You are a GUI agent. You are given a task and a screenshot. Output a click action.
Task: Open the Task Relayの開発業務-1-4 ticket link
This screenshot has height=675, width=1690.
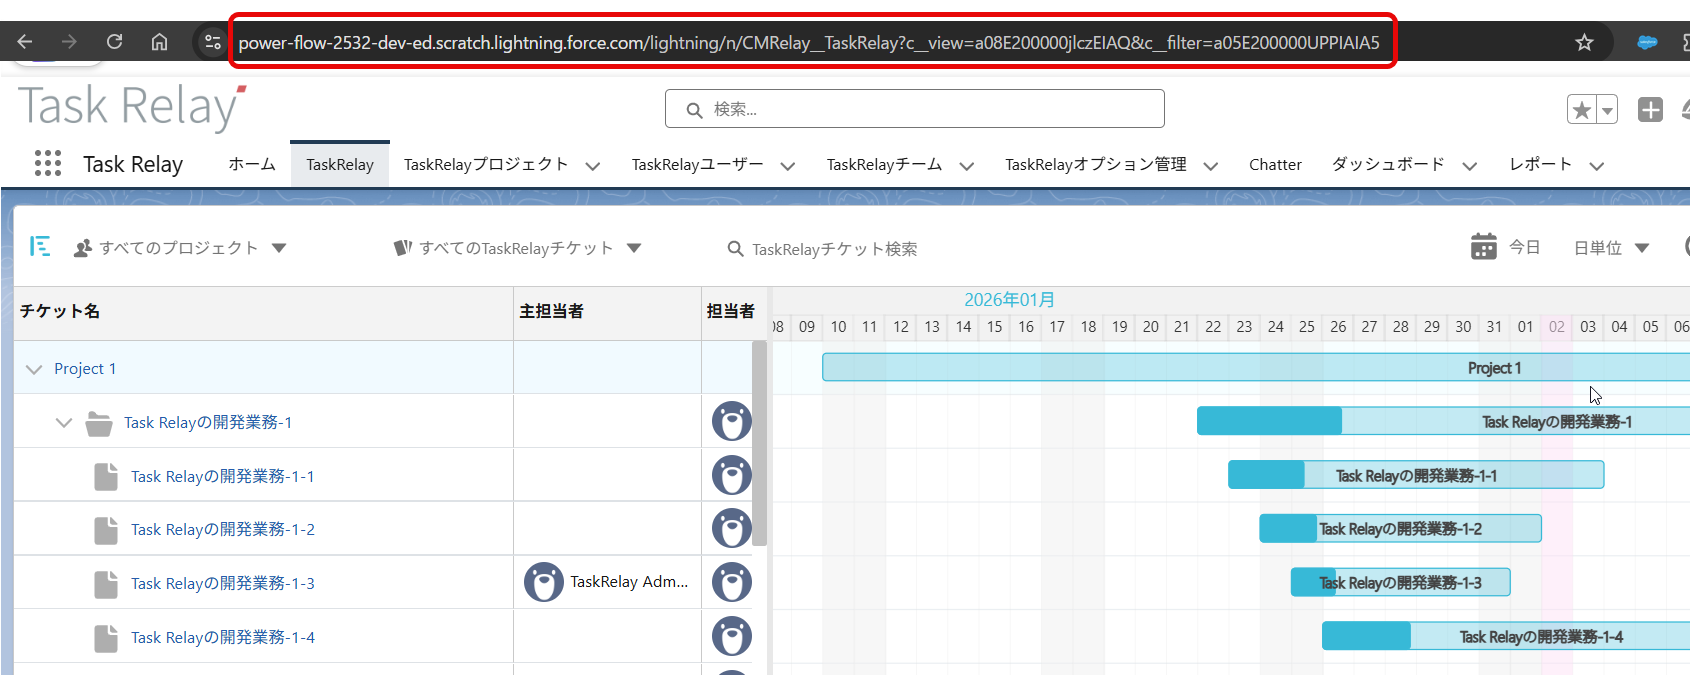pyautogui.click(x=223, y=637)
